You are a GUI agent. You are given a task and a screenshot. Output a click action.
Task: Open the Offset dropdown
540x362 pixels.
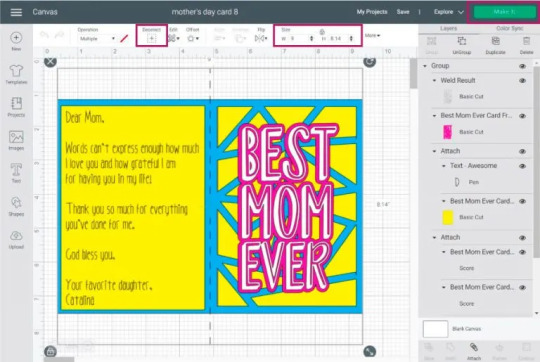click(x=193, y=39)
